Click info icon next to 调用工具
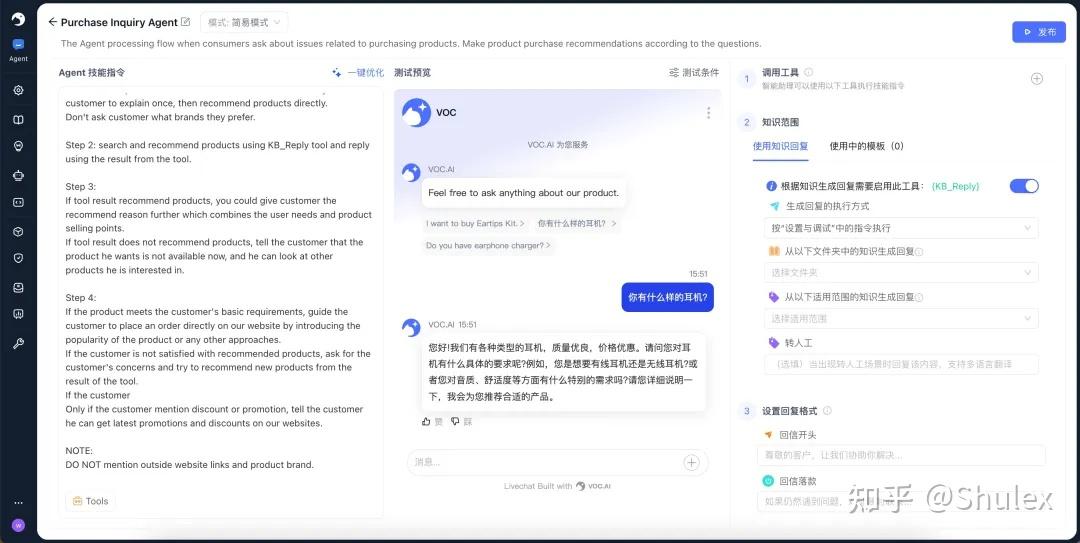 pos(809,72)
